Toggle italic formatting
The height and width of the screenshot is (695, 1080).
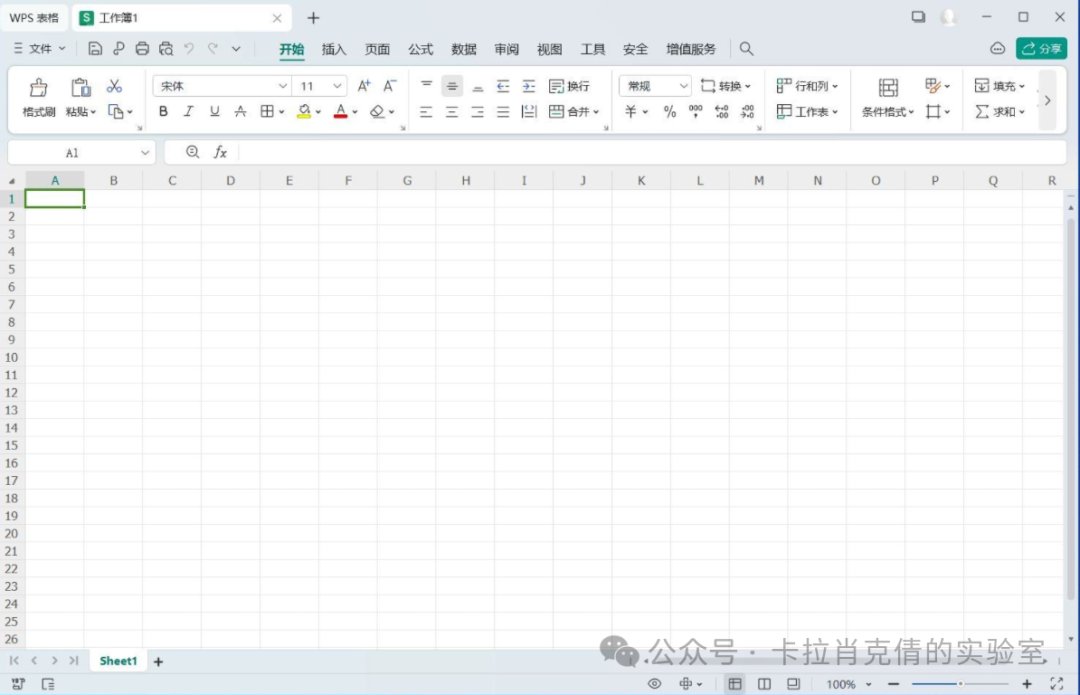(x=188, y=112)
